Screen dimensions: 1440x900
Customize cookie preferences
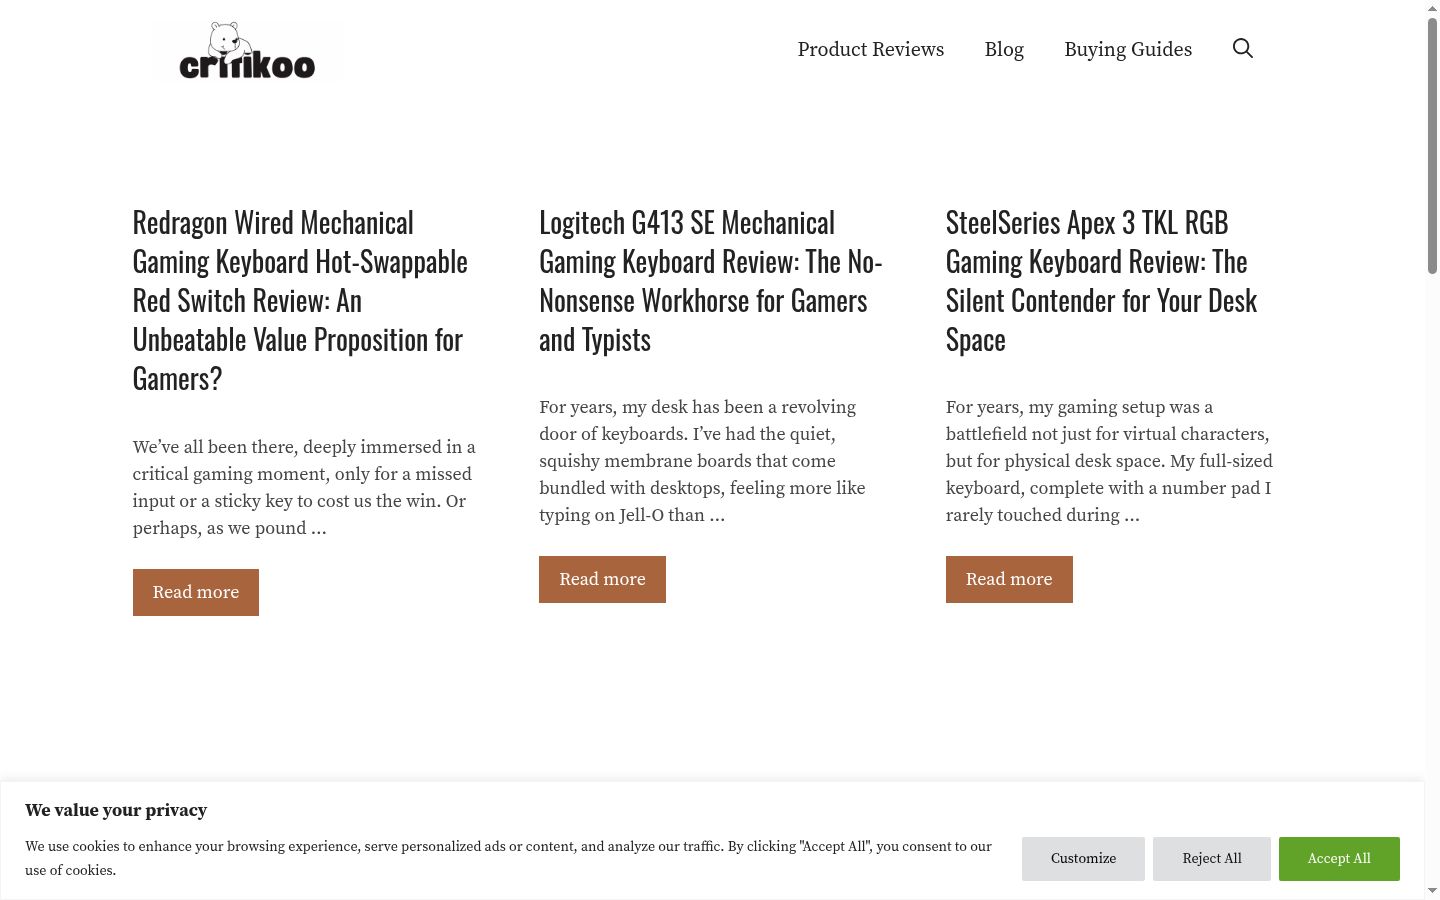point(1083,859)
